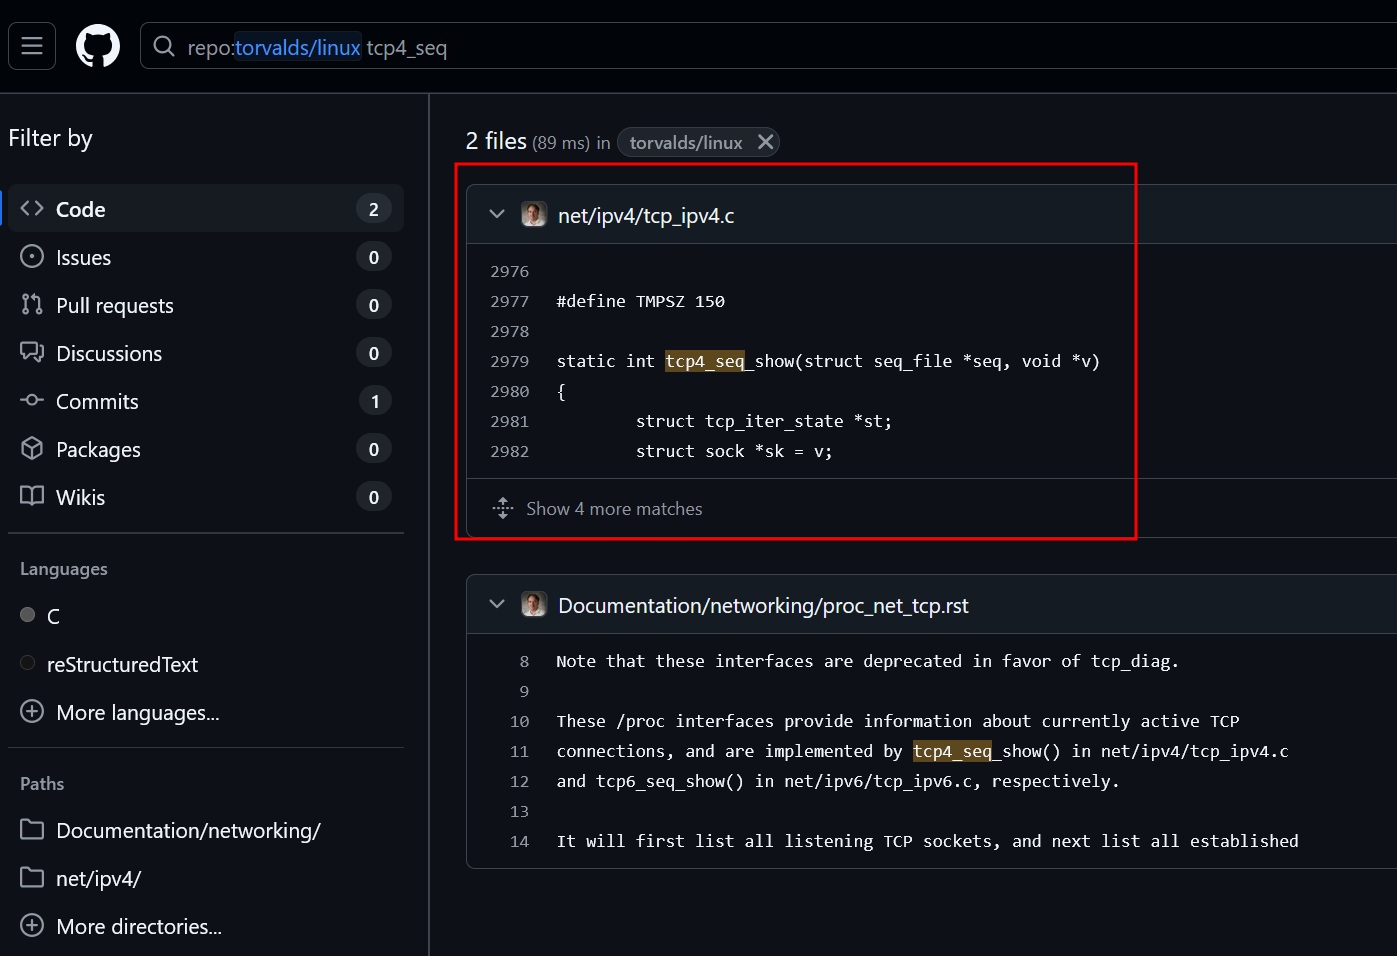The height and width of the screenshot is (956, 1397).
Task: Click avatar beside net/ipv4/tcp_ipv4.c
Action: (x=534, y=214)
